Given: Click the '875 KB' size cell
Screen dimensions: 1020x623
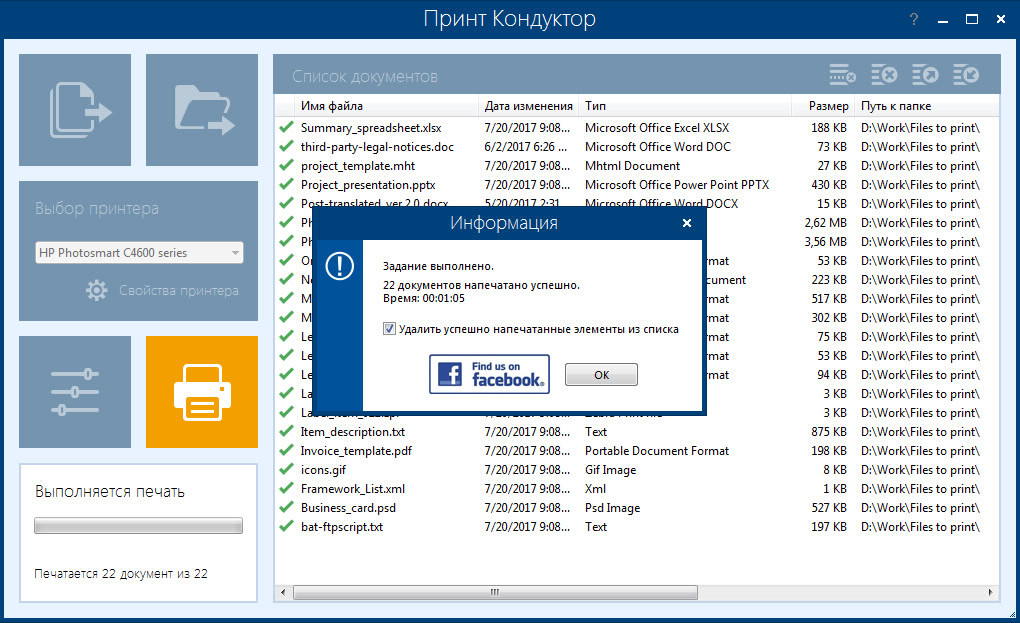Looking at the screenshot, I should [x=829, y=432].
